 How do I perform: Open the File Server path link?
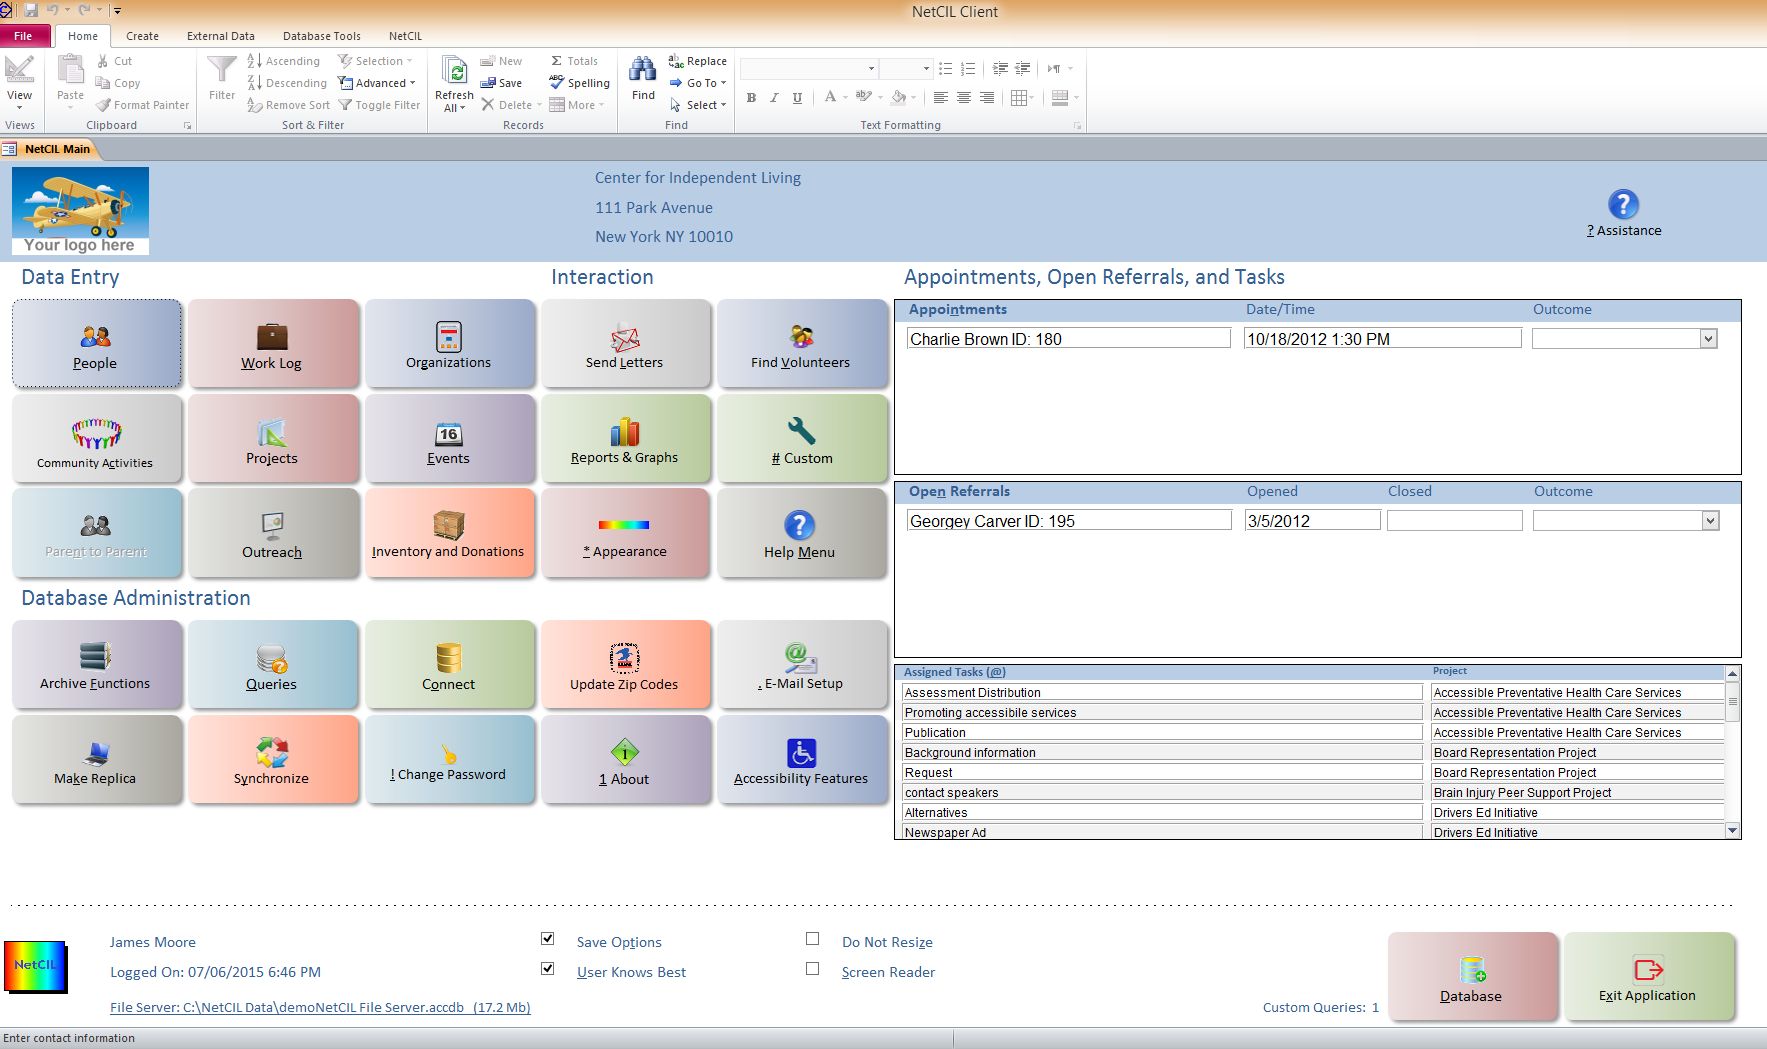(x=319, y=1007)
